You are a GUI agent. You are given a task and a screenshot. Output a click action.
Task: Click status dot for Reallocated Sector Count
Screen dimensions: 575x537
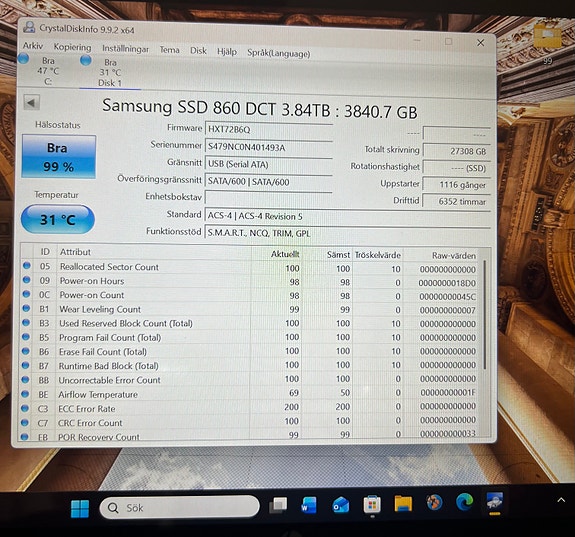tap(26, 266)
